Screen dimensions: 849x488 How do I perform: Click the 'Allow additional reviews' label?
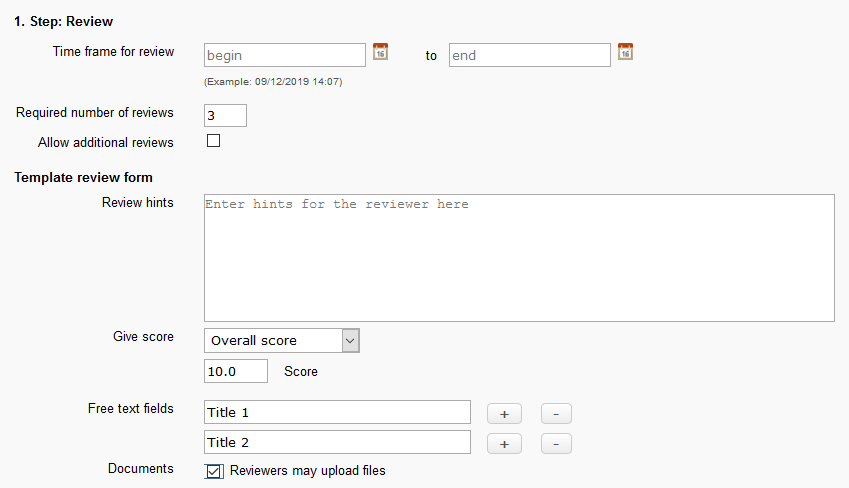click(106, 142)
